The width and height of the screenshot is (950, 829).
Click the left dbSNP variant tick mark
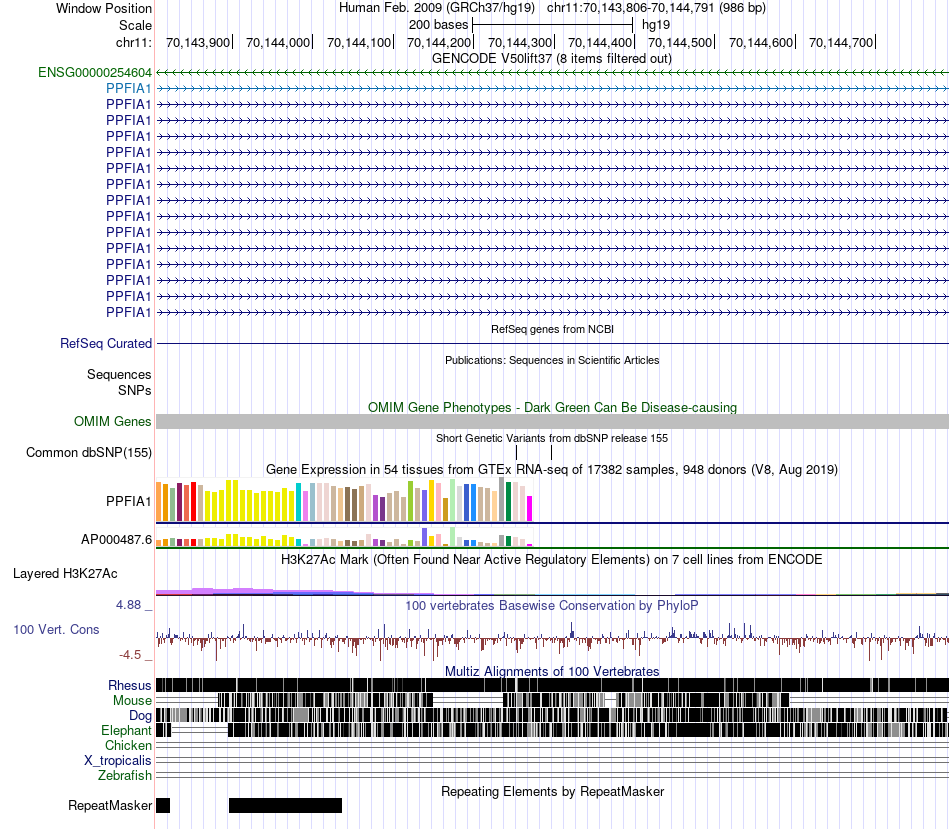tap(516, 453)
